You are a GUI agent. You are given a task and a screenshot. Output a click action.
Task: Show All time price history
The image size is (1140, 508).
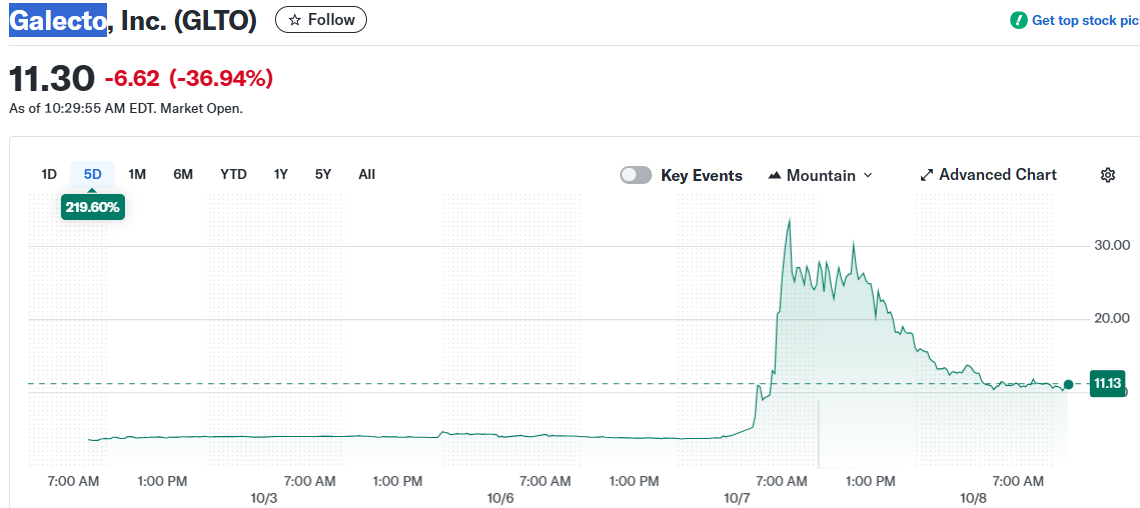[367, 174]
